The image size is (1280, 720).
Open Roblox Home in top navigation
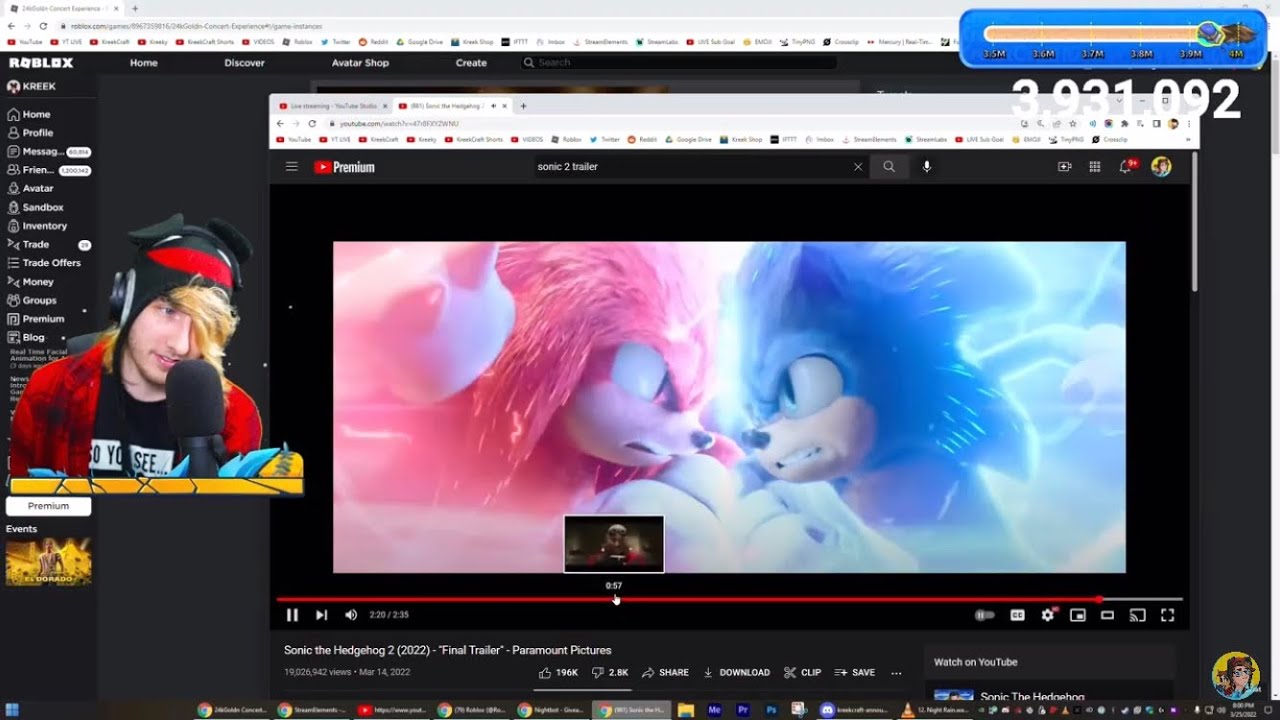pos(144,63)
